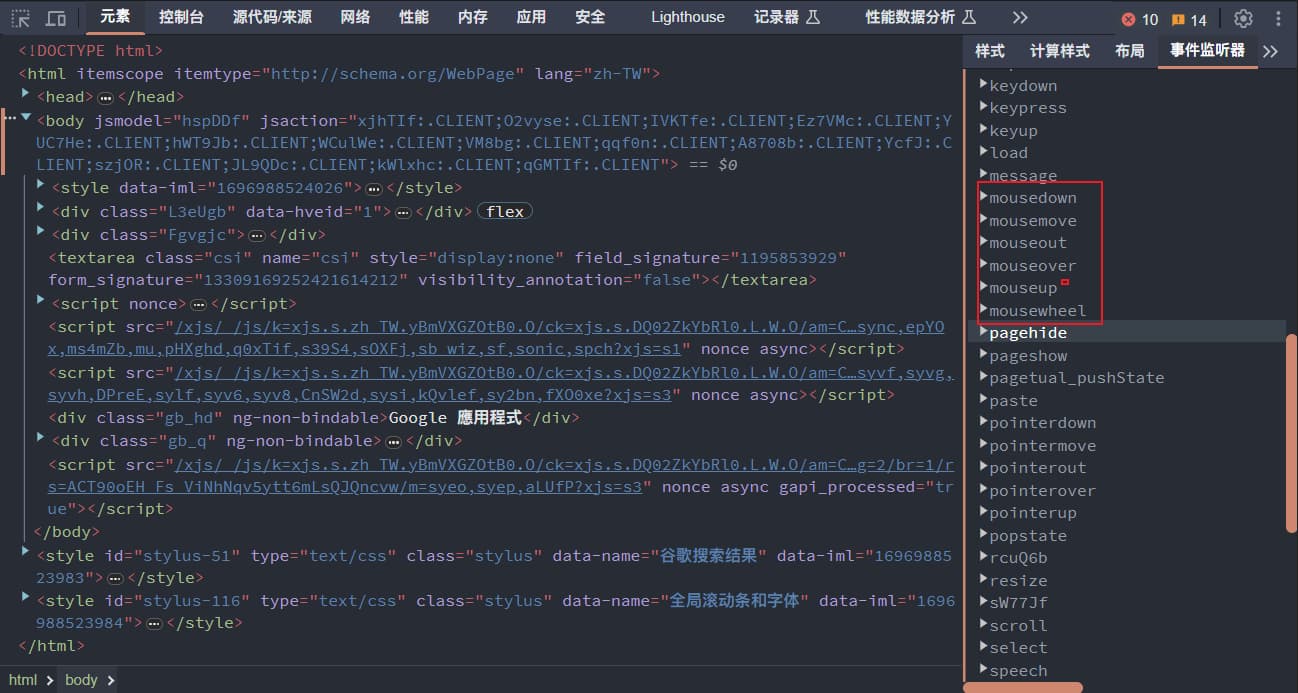The width and height of the screenshot is (1298, 693).
Task: Expand the div class Fgvgjc node
Action: (x=41, y=233)
